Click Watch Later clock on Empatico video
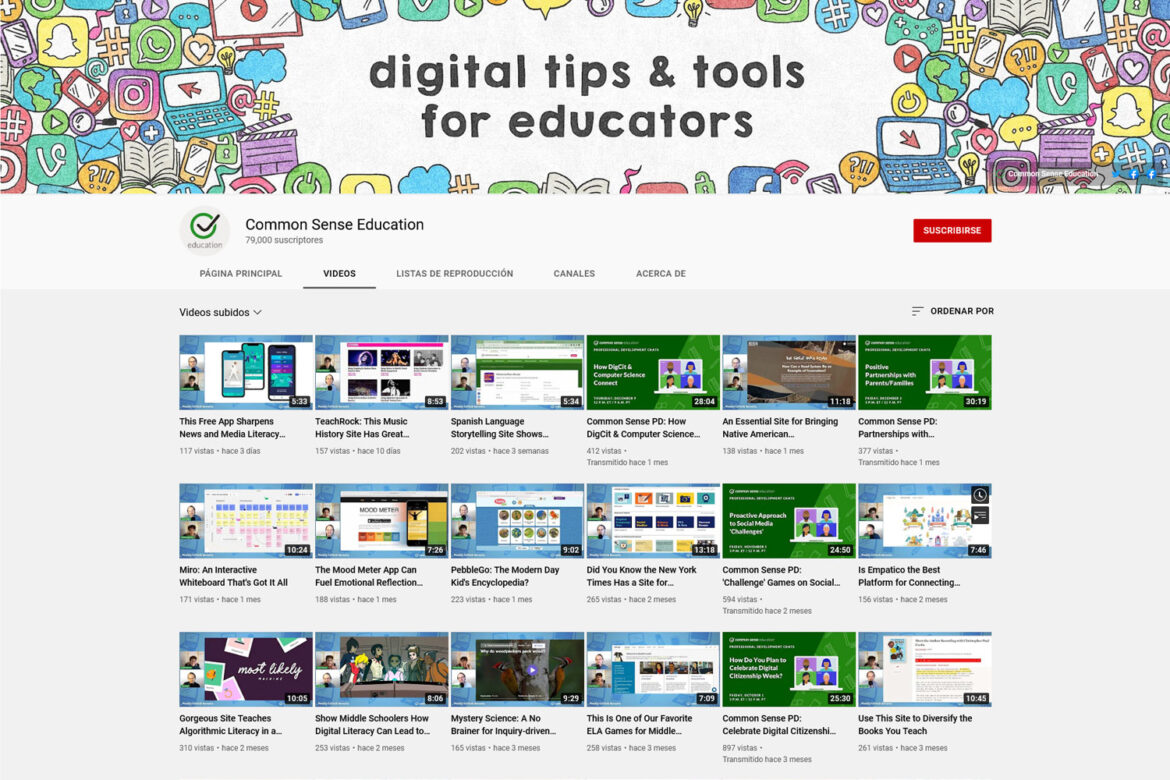Image resolution: width=1170 pixels, height=780 pixels. pyautogui.click(x=980, y=495)
